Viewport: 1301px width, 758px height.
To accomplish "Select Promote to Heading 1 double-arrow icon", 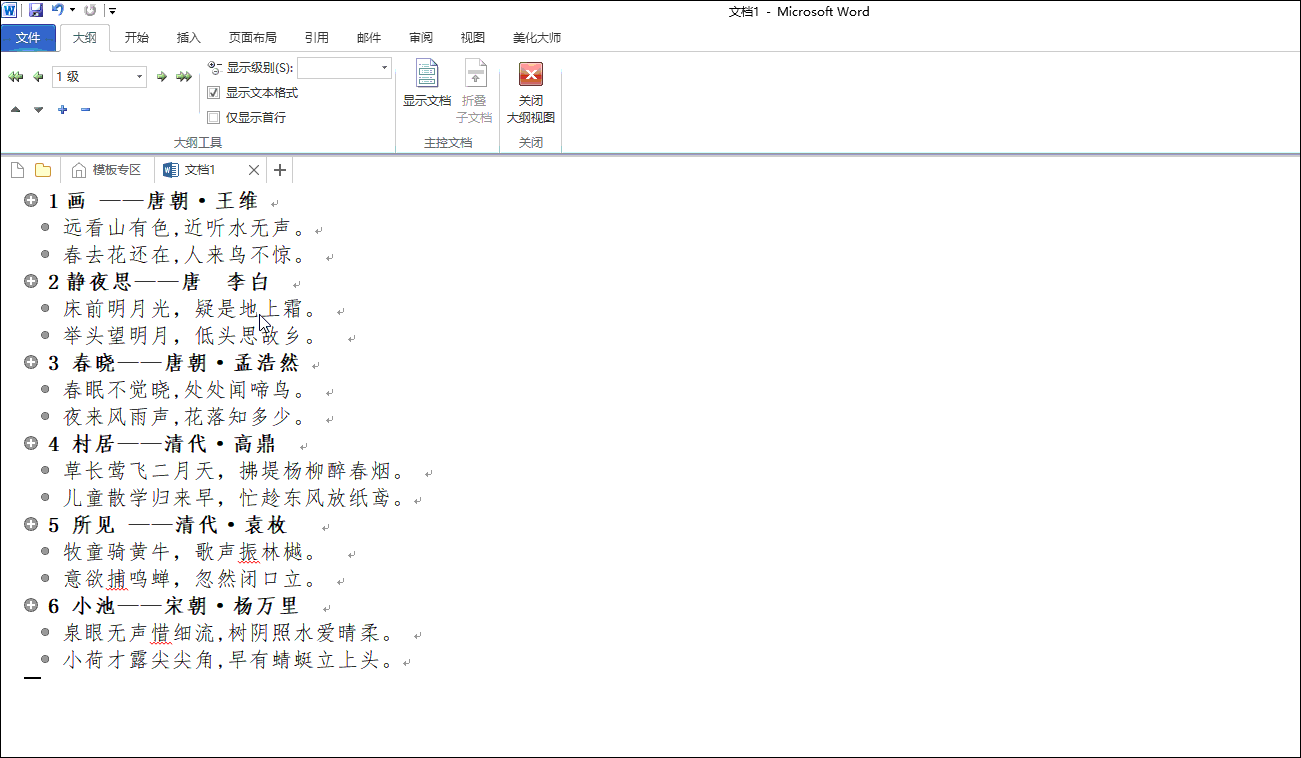I will [x=15, y=76].
